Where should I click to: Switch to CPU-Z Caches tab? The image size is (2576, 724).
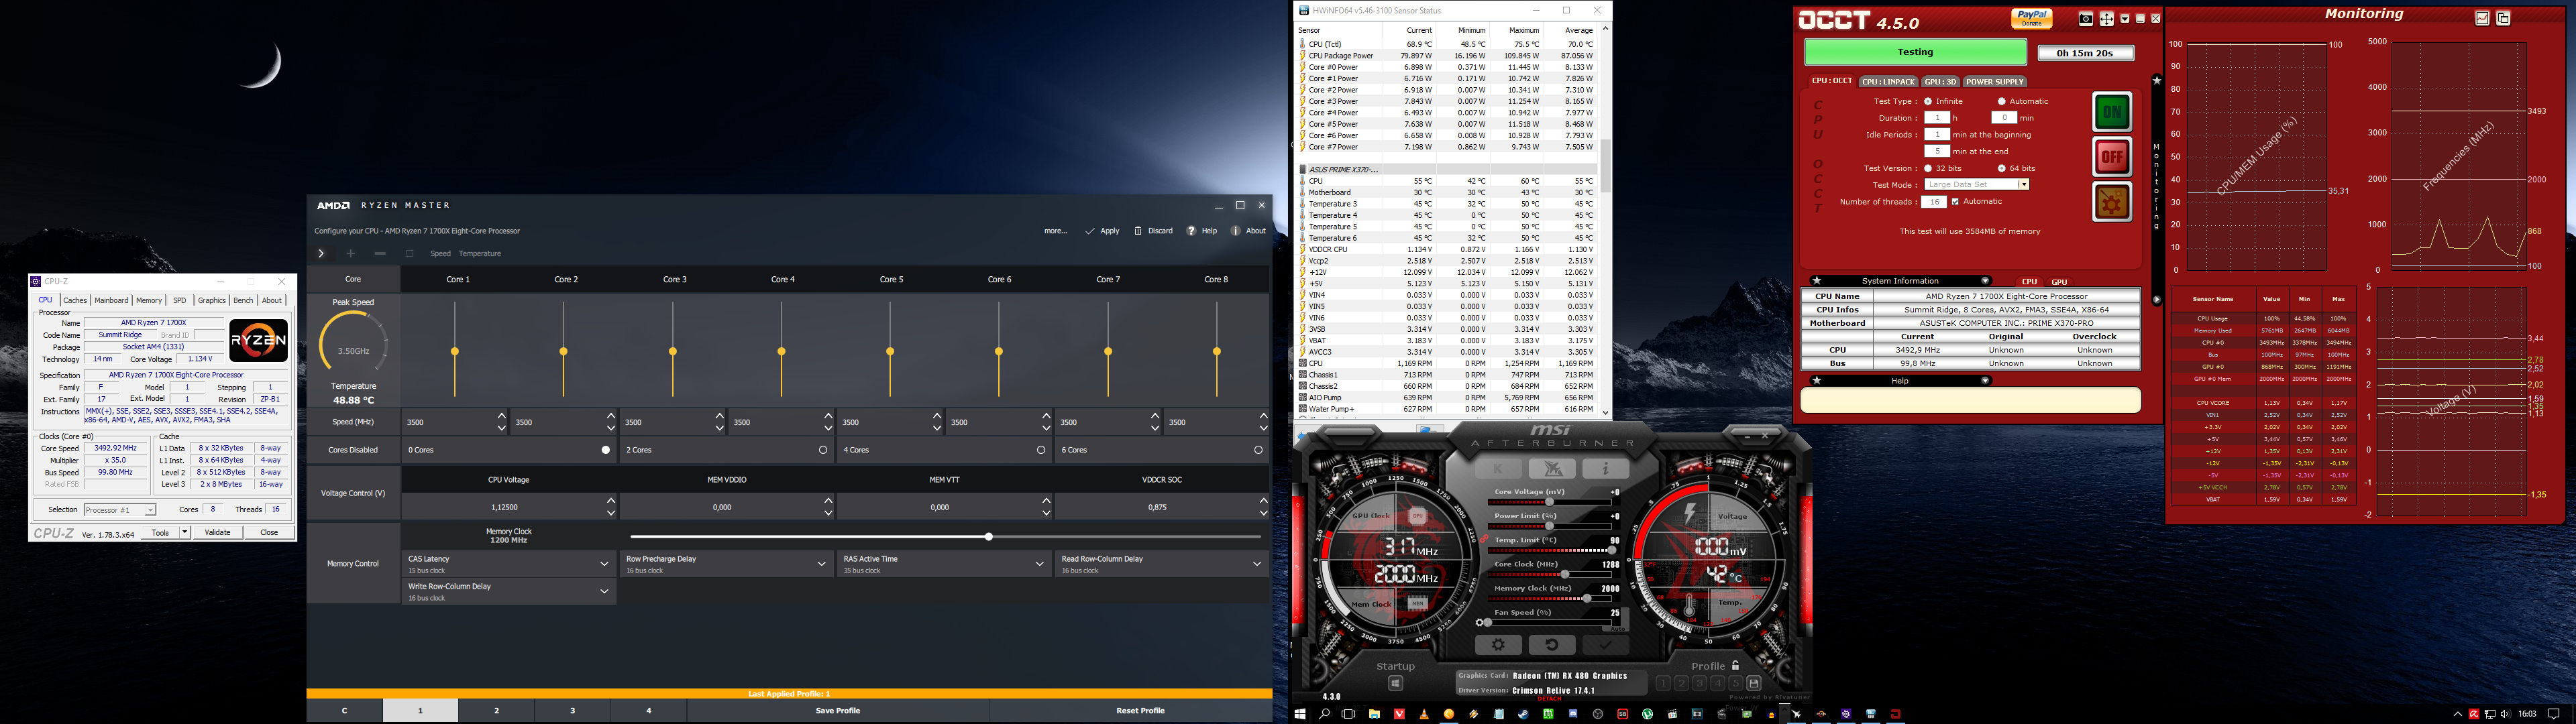pos(75,300)
